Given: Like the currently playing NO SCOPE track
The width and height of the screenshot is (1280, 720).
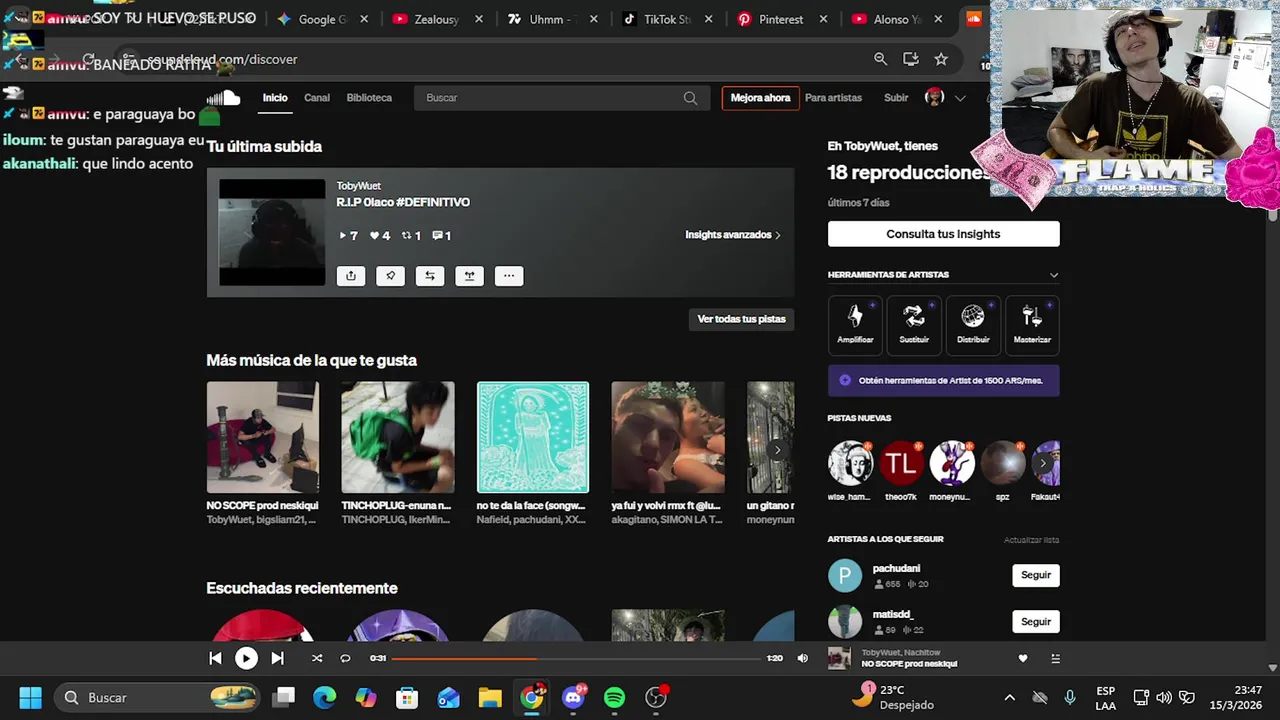Looking at the screenshot, I should coord(1022,658).
